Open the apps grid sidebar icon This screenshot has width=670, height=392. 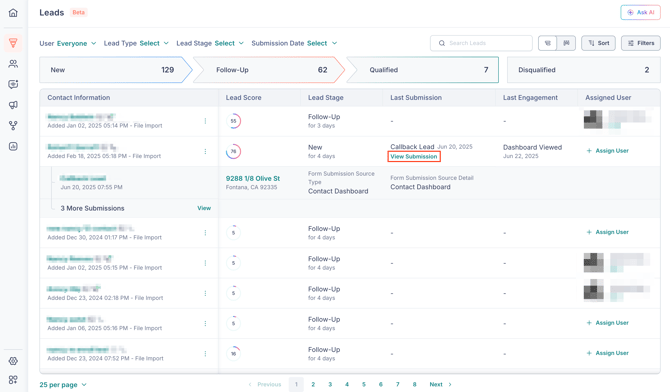tap(13, 380)
